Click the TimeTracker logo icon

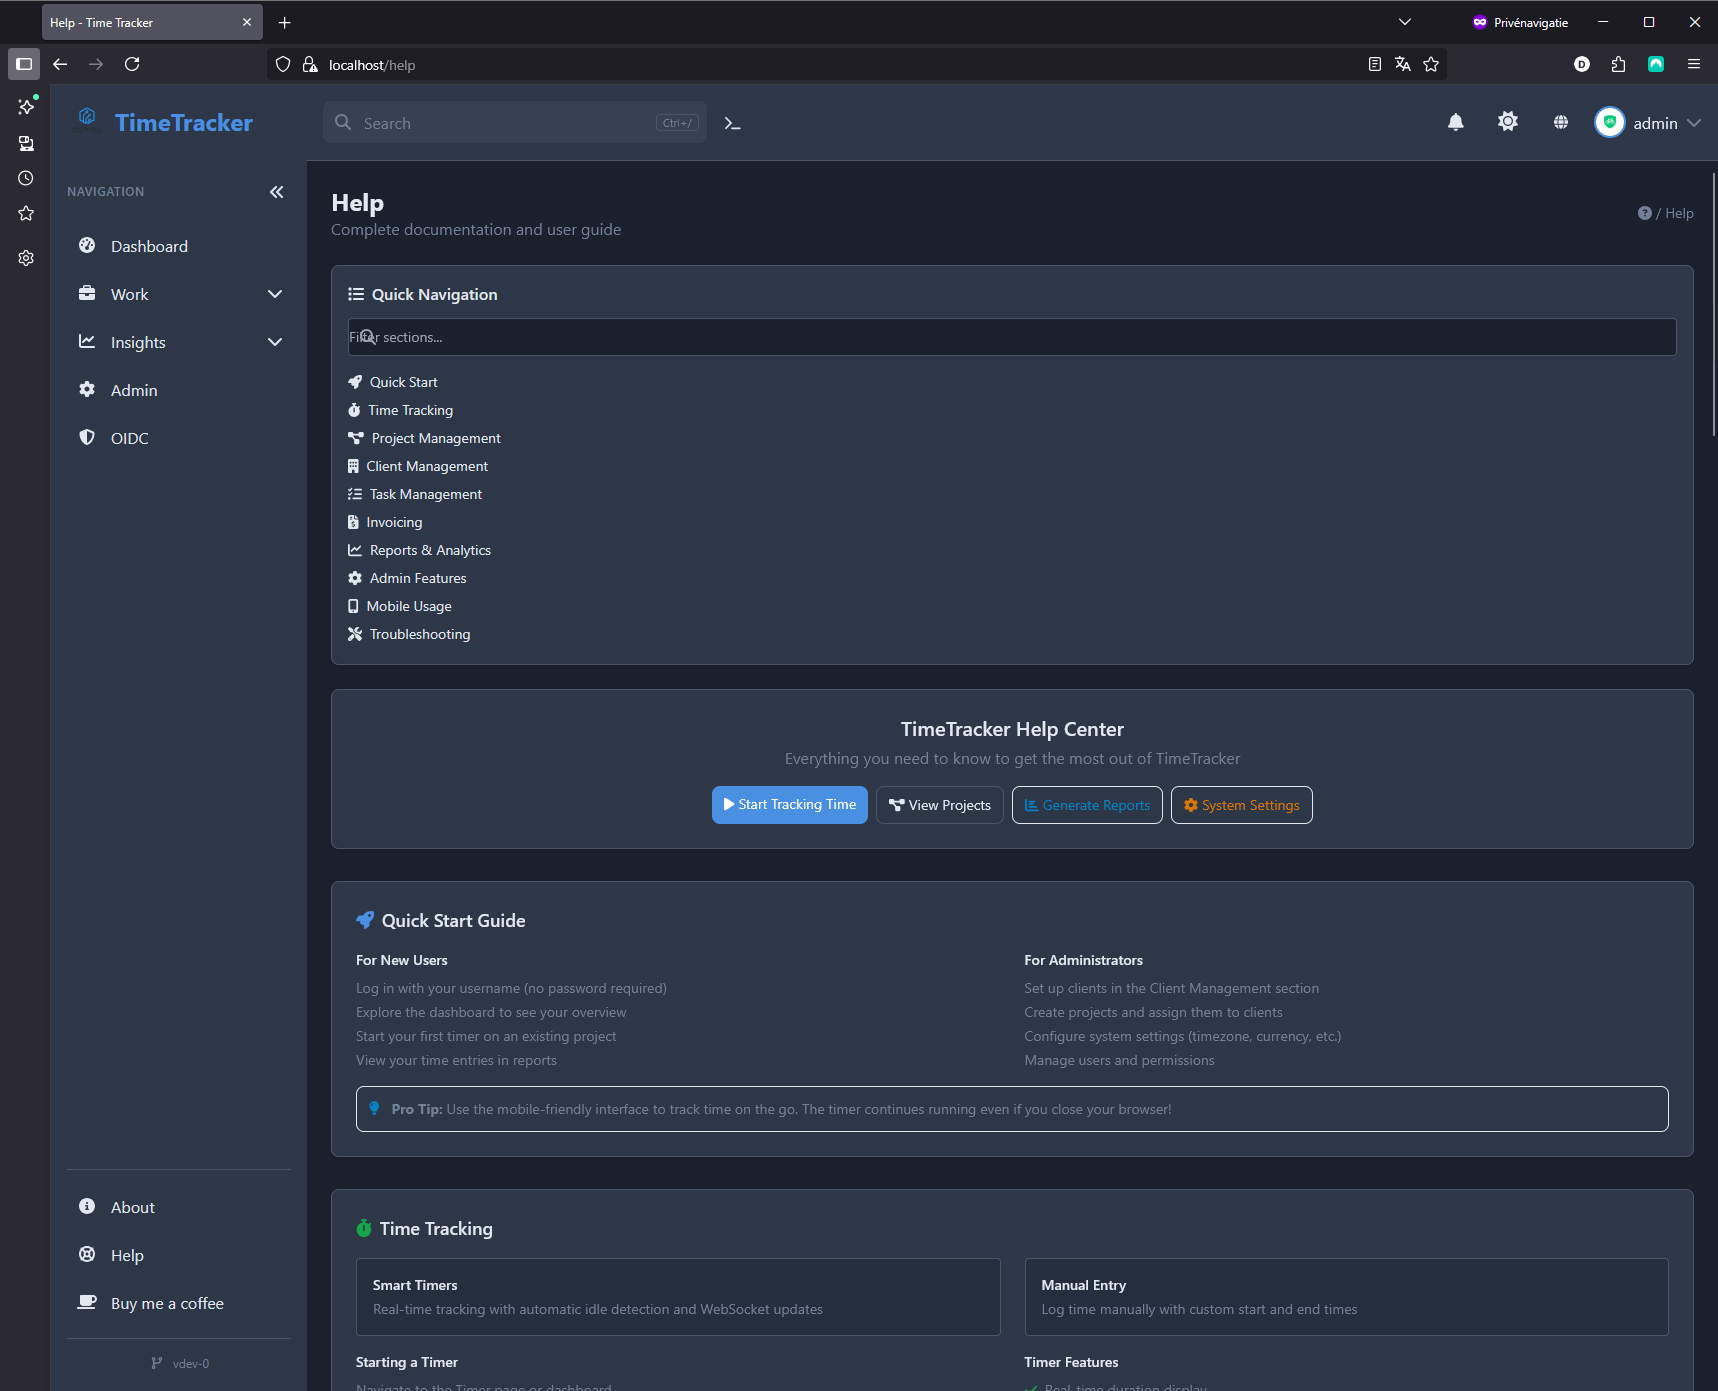point(87,120)
